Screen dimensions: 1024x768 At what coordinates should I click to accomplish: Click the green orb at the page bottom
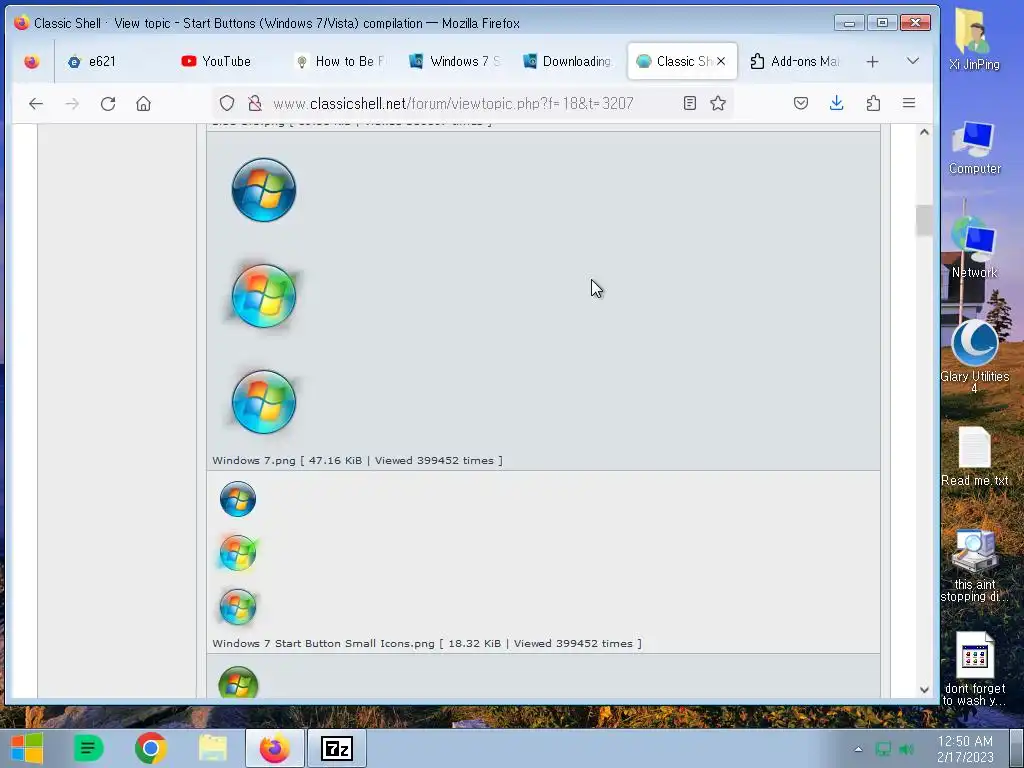[x=238, y=682]
